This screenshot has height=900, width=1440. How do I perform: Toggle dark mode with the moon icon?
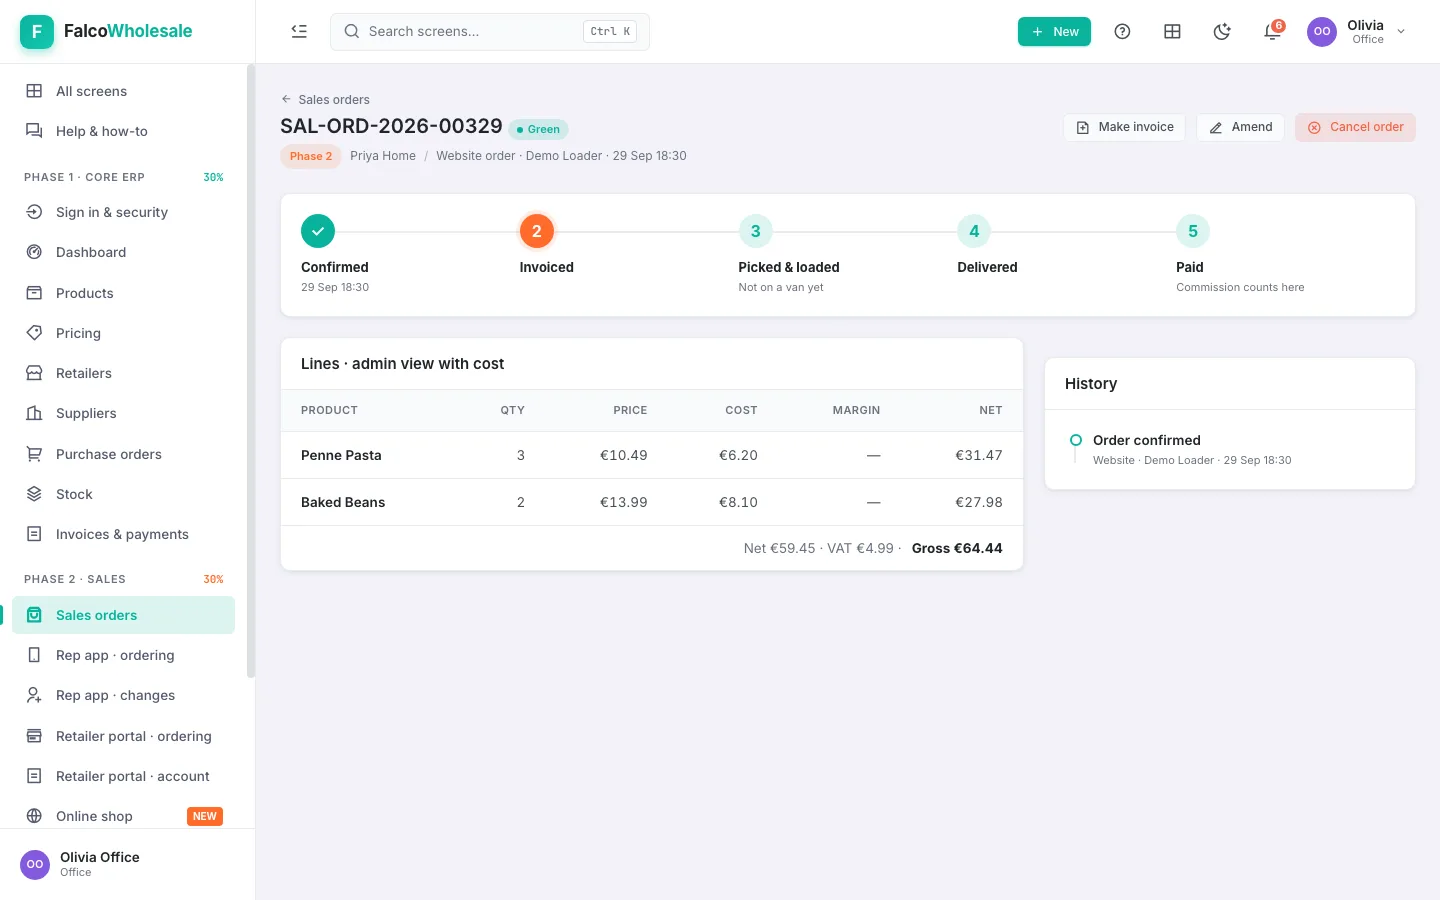tap(1222, 31)
